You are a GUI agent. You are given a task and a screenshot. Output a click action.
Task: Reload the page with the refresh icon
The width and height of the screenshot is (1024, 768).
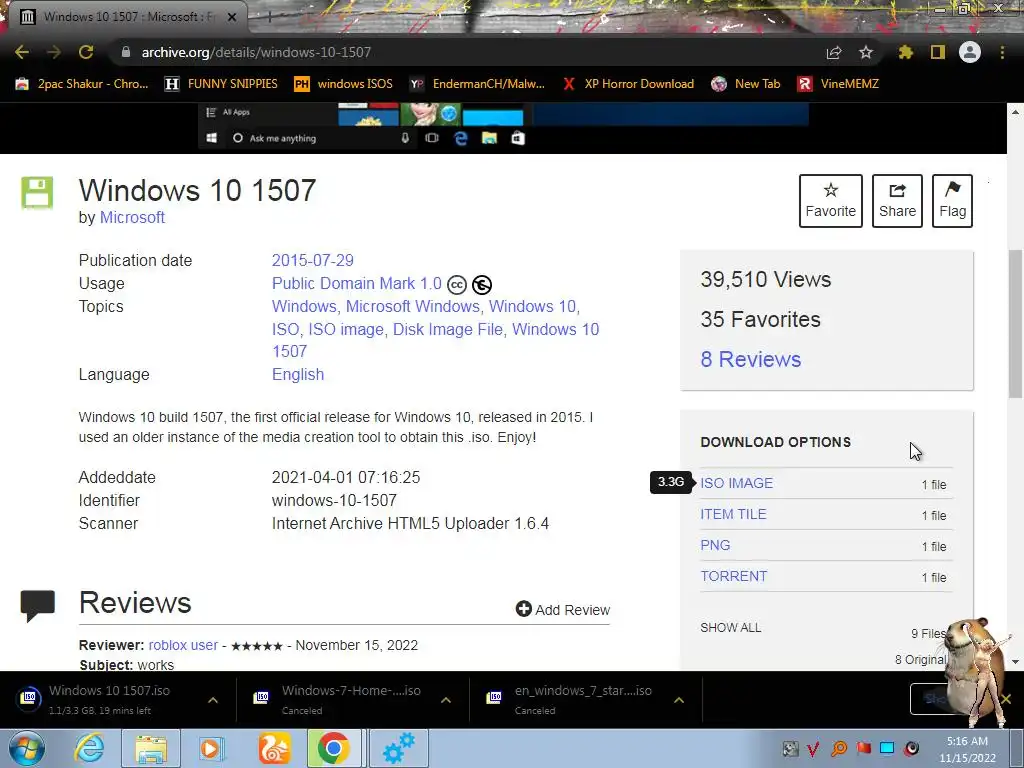click(x=86, y=52)
